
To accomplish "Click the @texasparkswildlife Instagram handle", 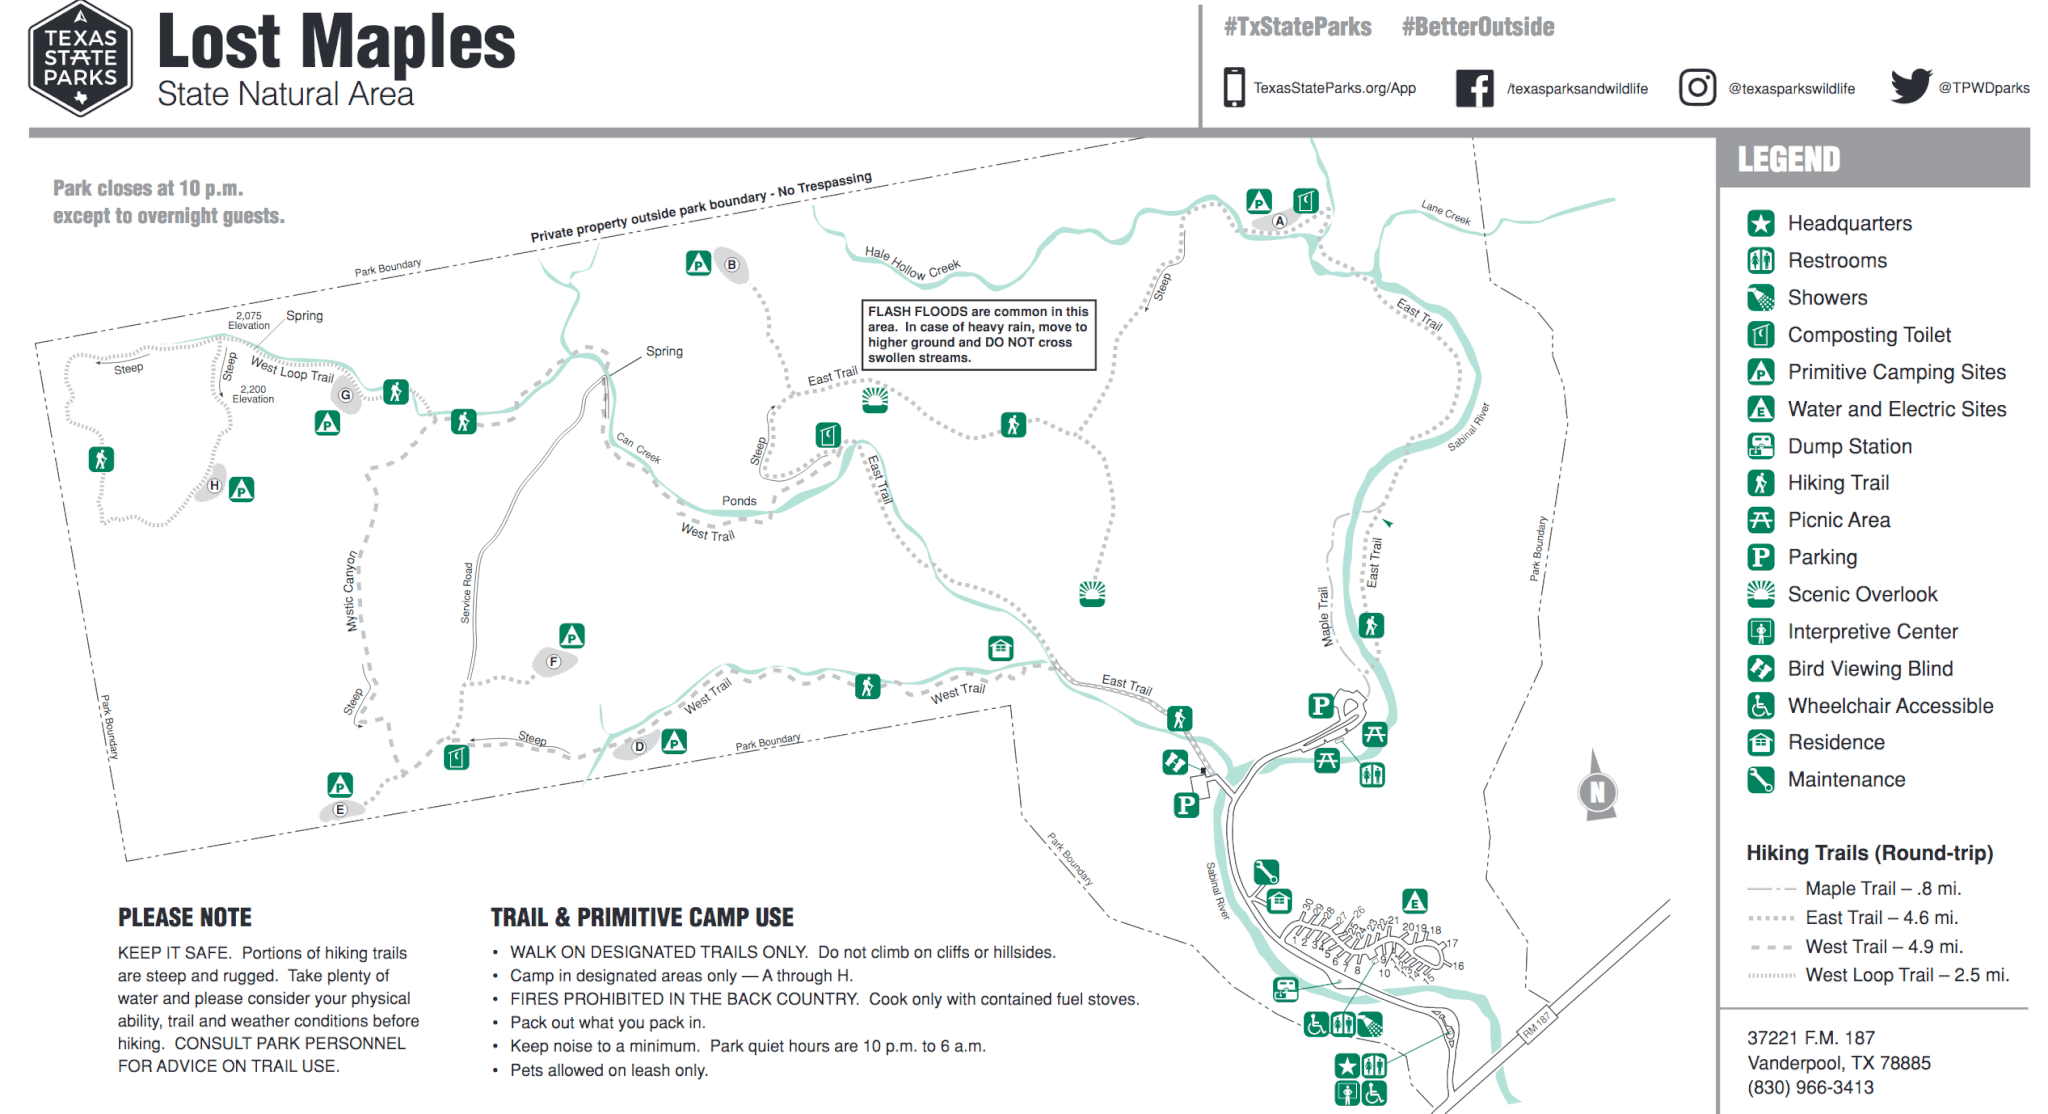I will click(1792, 89).
